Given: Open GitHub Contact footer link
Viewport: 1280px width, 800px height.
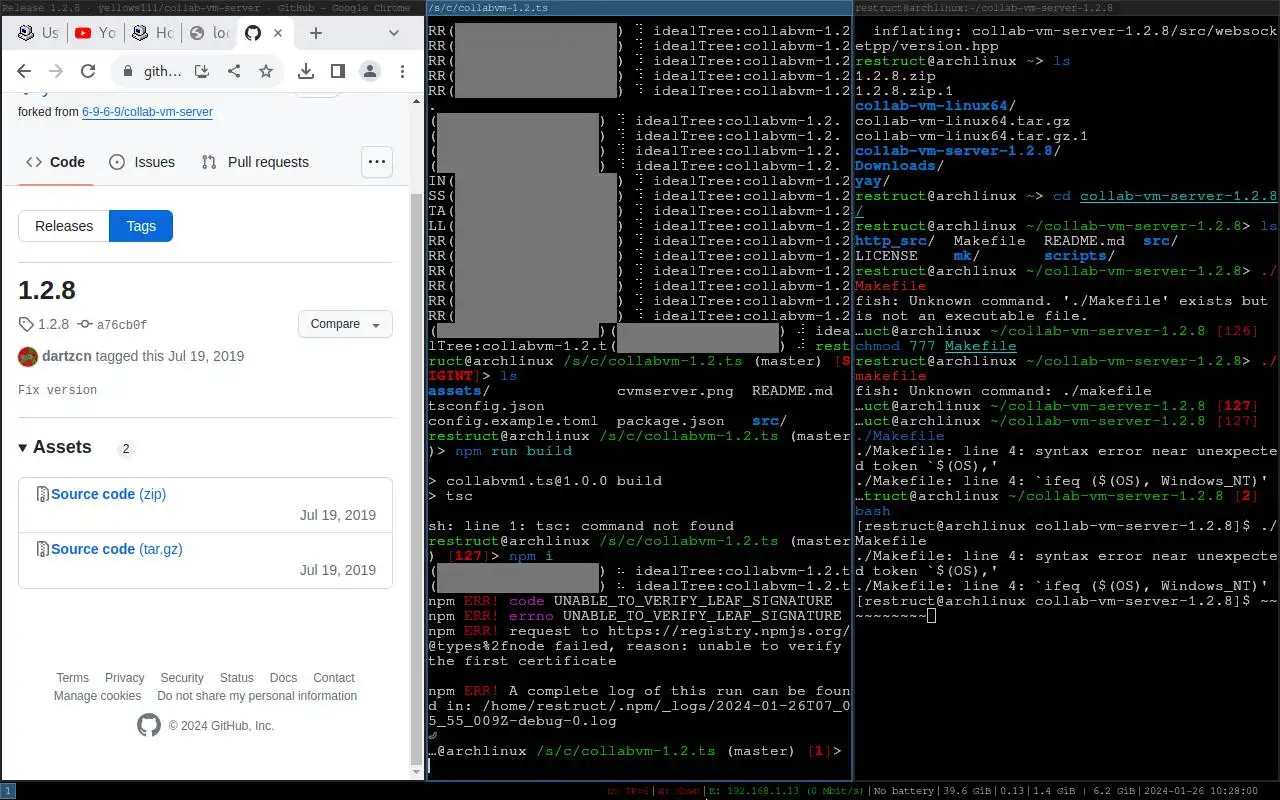Looking at the screenshot, I should click(334, 678).
